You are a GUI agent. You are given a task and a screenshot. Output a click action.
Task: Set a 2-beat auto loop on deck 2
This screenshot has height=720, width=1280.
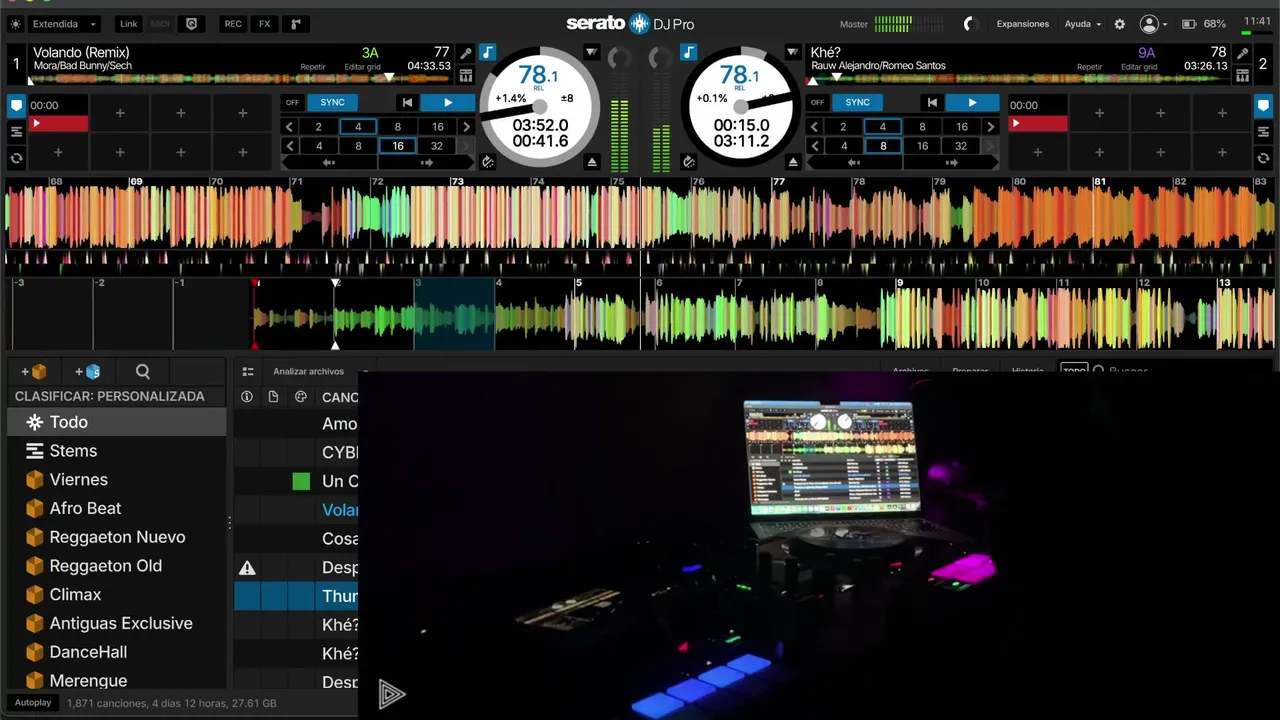point(843,127)
